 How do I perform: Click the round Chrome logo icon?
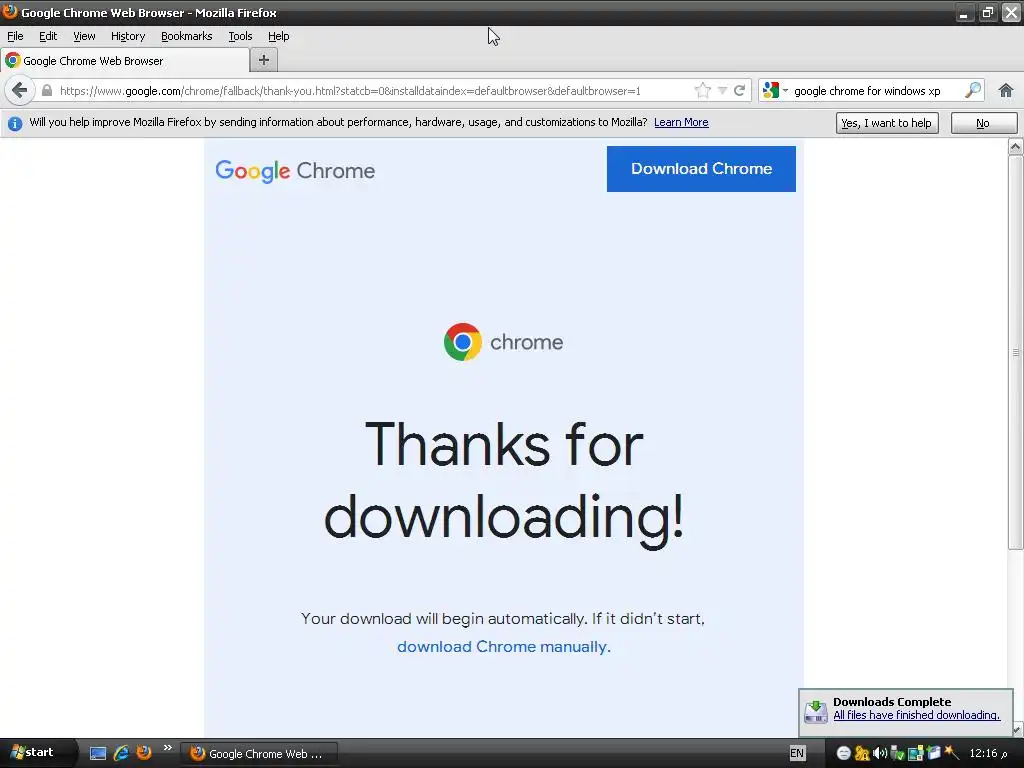(x=462, y=342)
